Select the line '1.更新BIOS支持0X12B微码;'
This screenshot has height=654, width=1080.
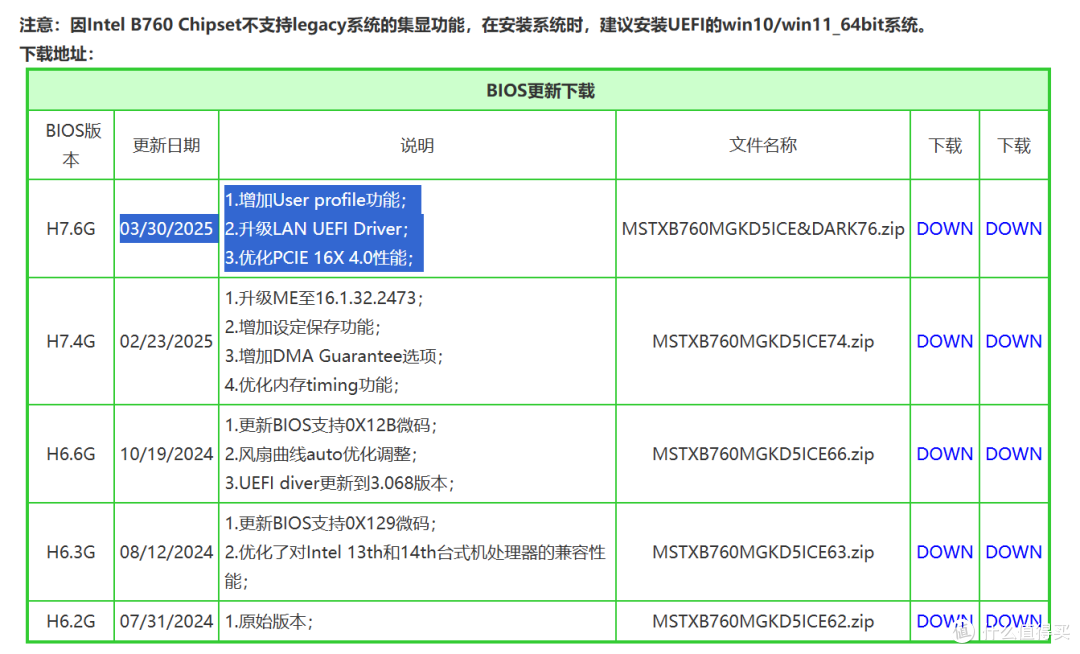tap(331, 425)
